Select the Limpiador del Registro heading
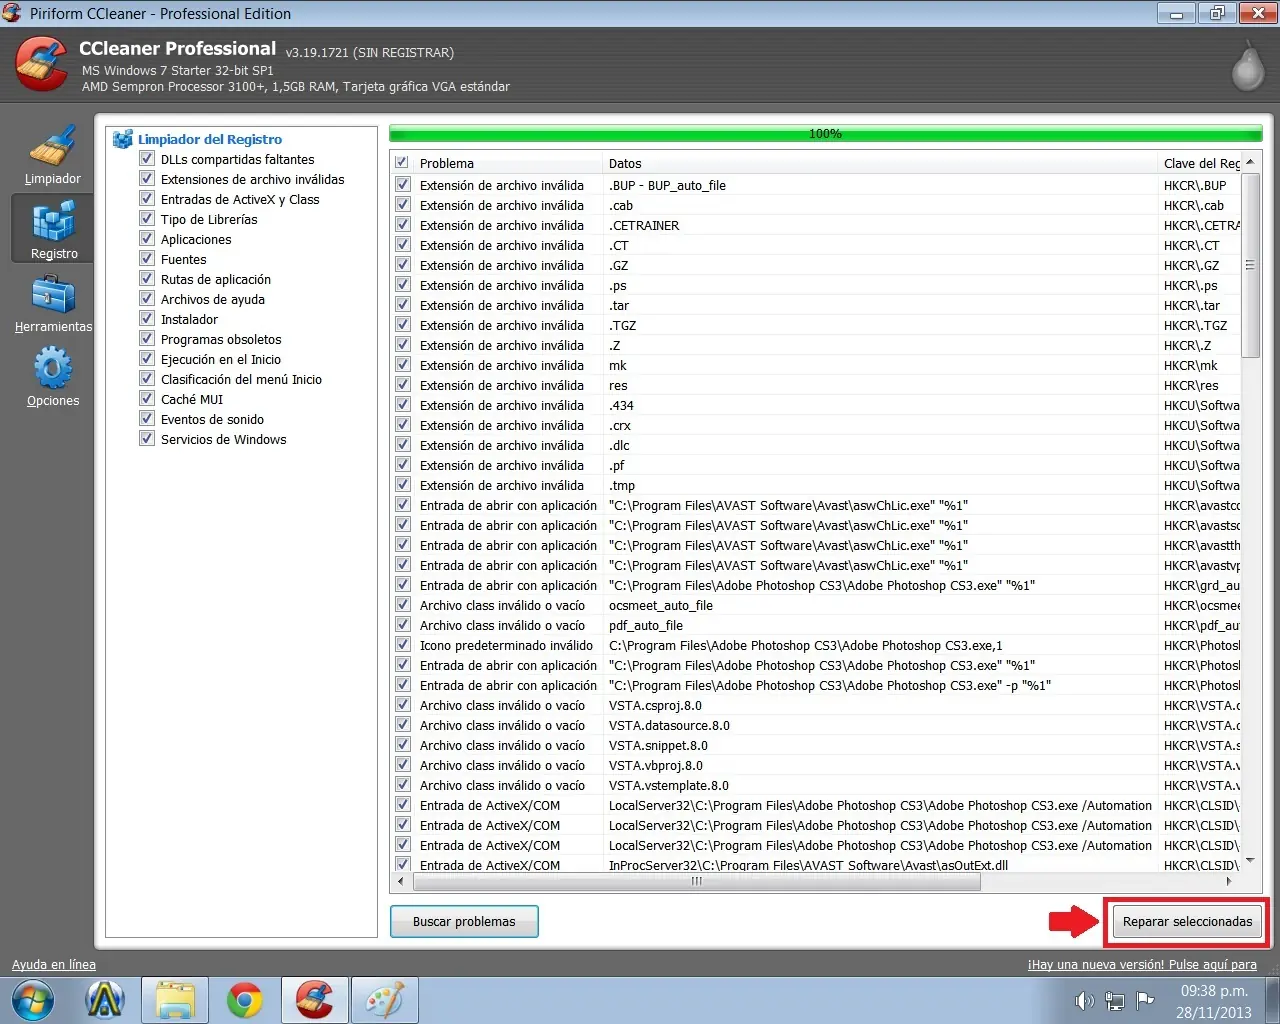1280x1024 pixels. pos(210,140)
